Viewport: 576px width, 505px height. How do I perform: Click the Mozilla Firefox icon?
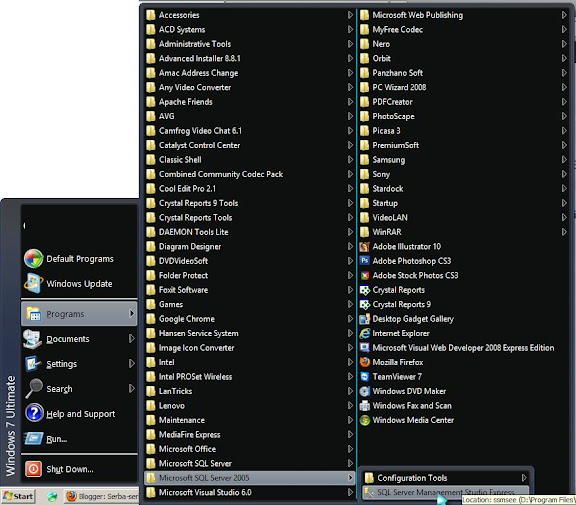point(364,362)
